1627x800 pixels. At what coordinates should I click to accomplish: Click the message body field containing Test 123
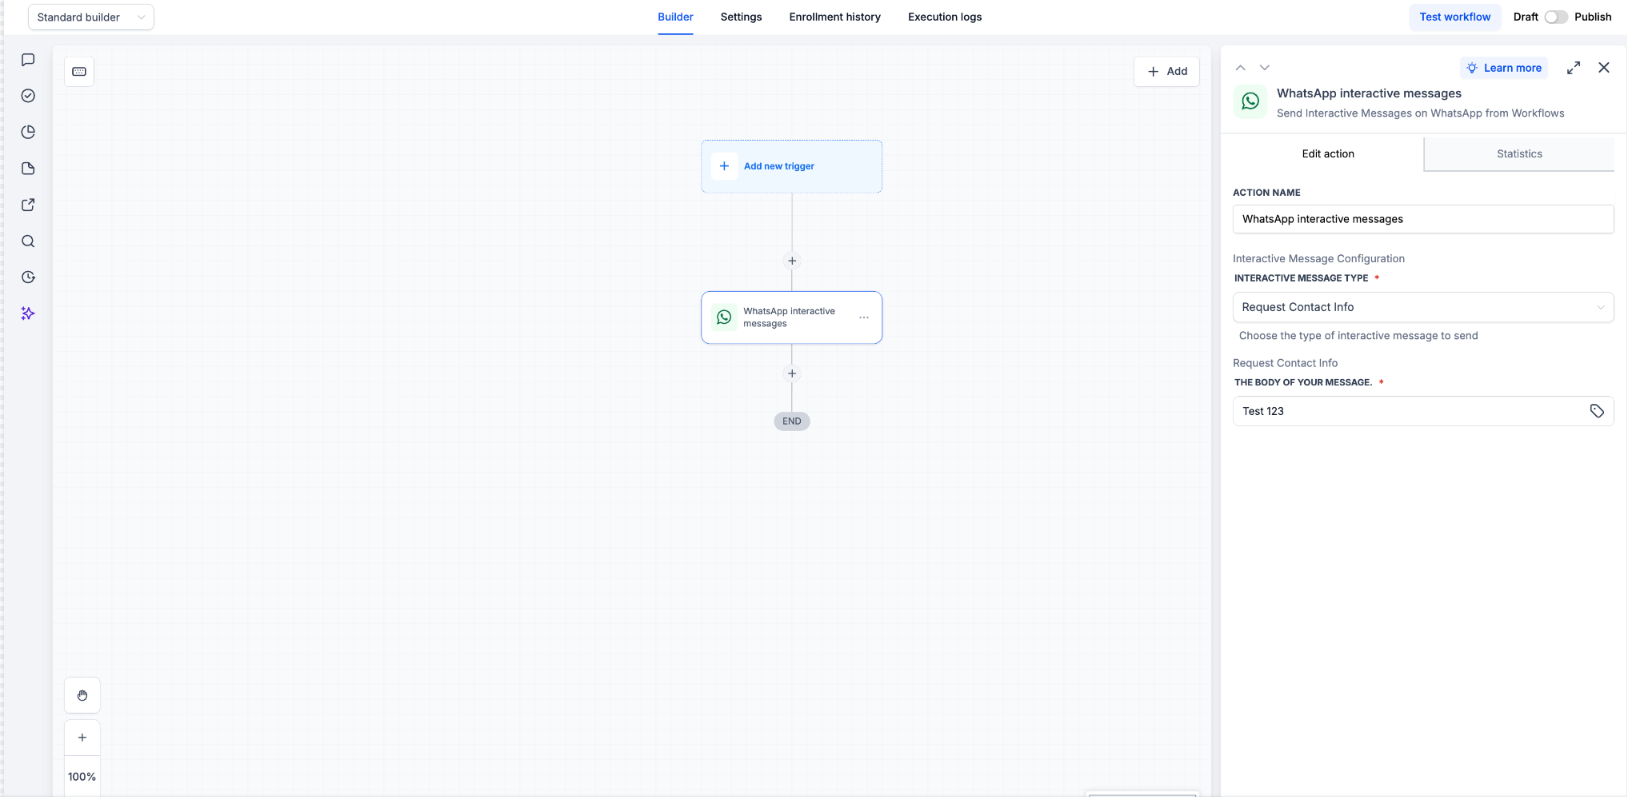click(1423, 411)
